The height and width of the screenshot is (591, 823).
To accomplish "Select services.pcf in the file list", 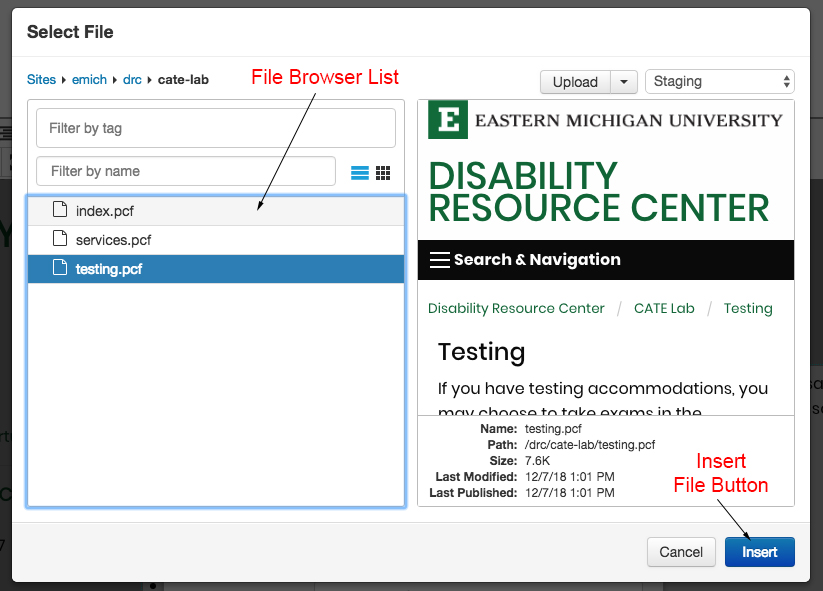I will pos(216,240).
